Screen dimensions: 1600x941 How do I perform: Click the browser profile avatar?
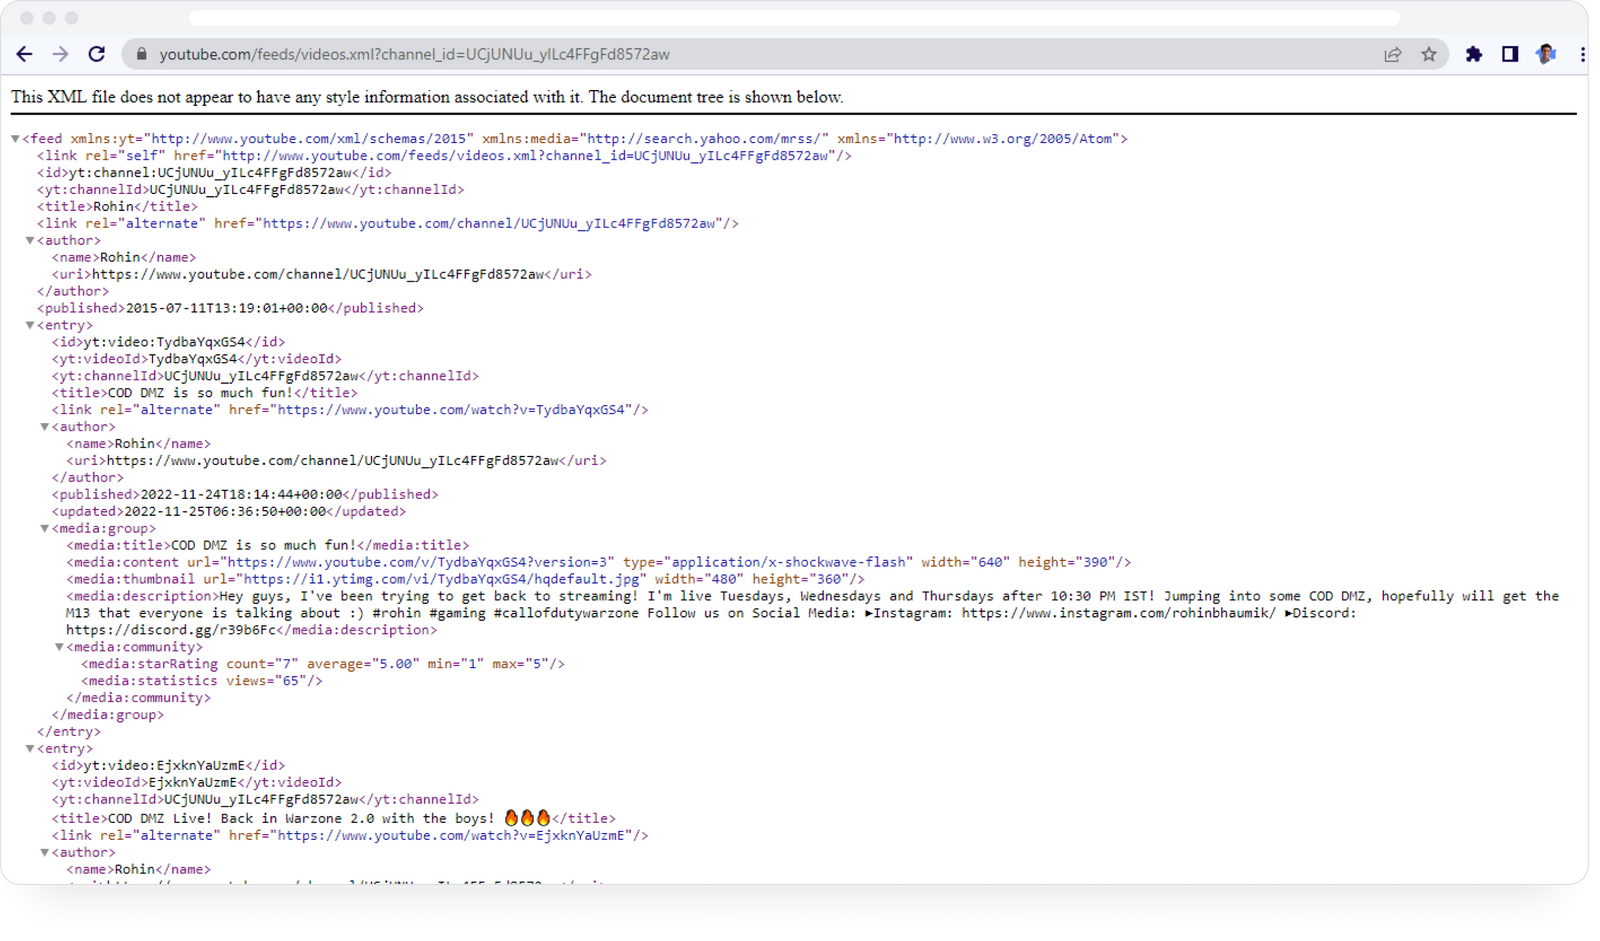[1545, 54]
